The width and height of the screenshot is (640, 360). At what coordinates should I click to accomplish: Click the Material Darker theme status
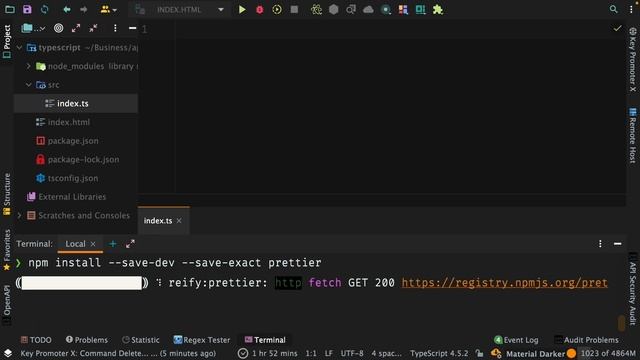(535, 353)
